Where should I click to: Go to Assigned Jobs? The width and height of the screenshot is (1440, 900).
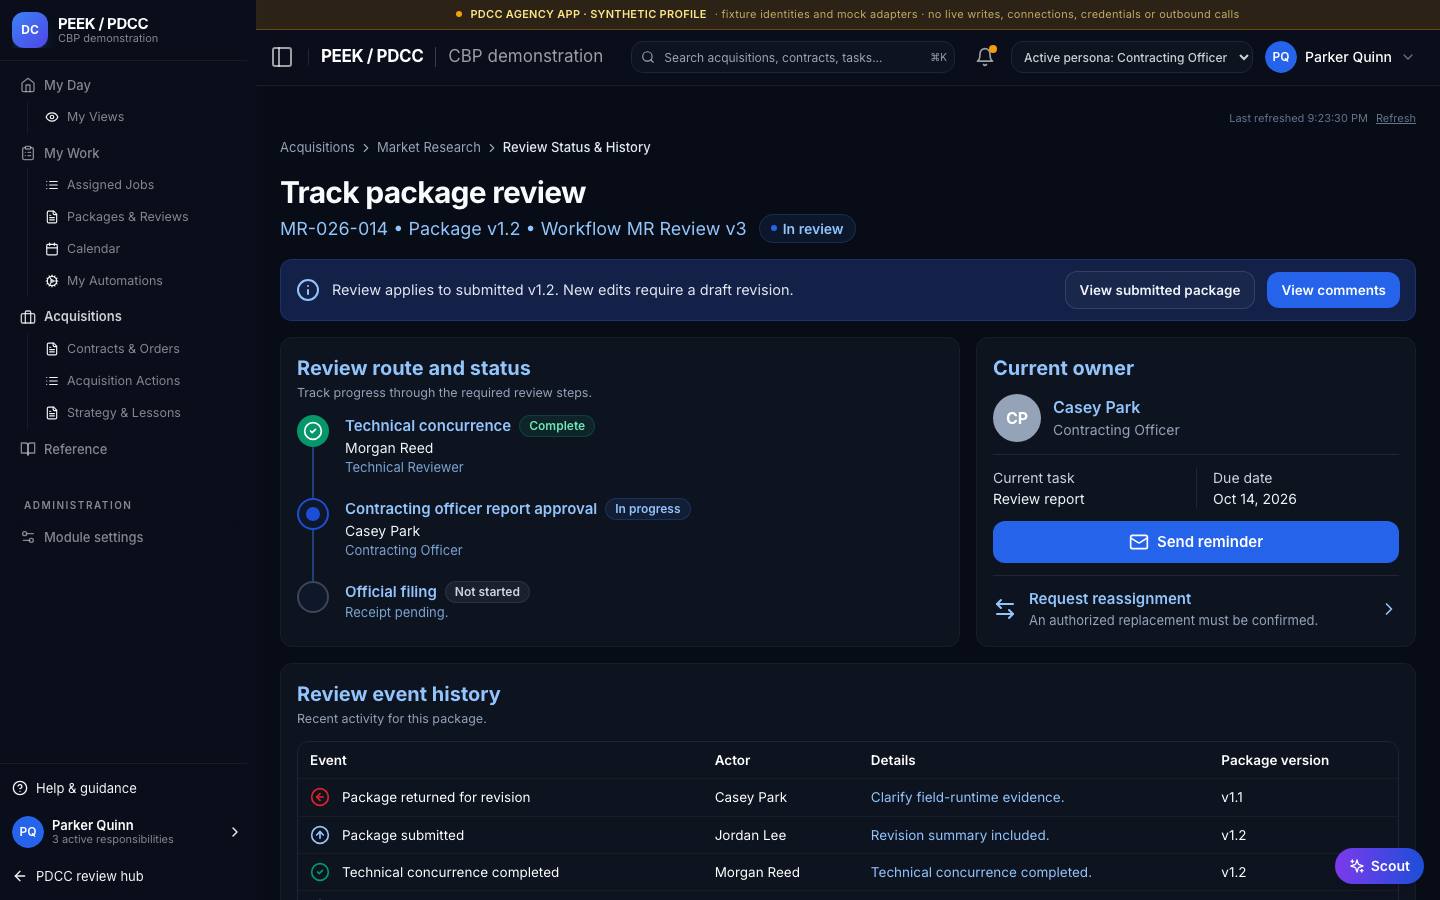[110, 185]
